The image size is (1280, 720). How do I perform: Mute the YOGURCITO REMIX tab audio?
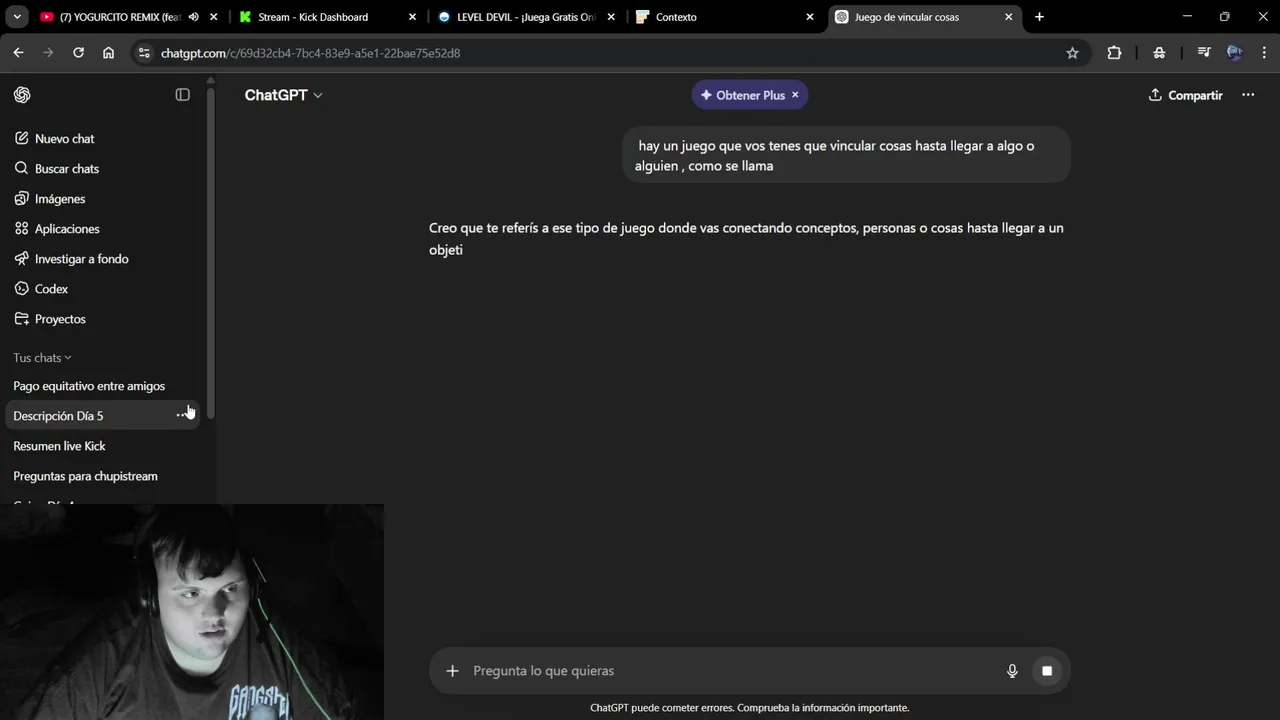coord(193,17)
